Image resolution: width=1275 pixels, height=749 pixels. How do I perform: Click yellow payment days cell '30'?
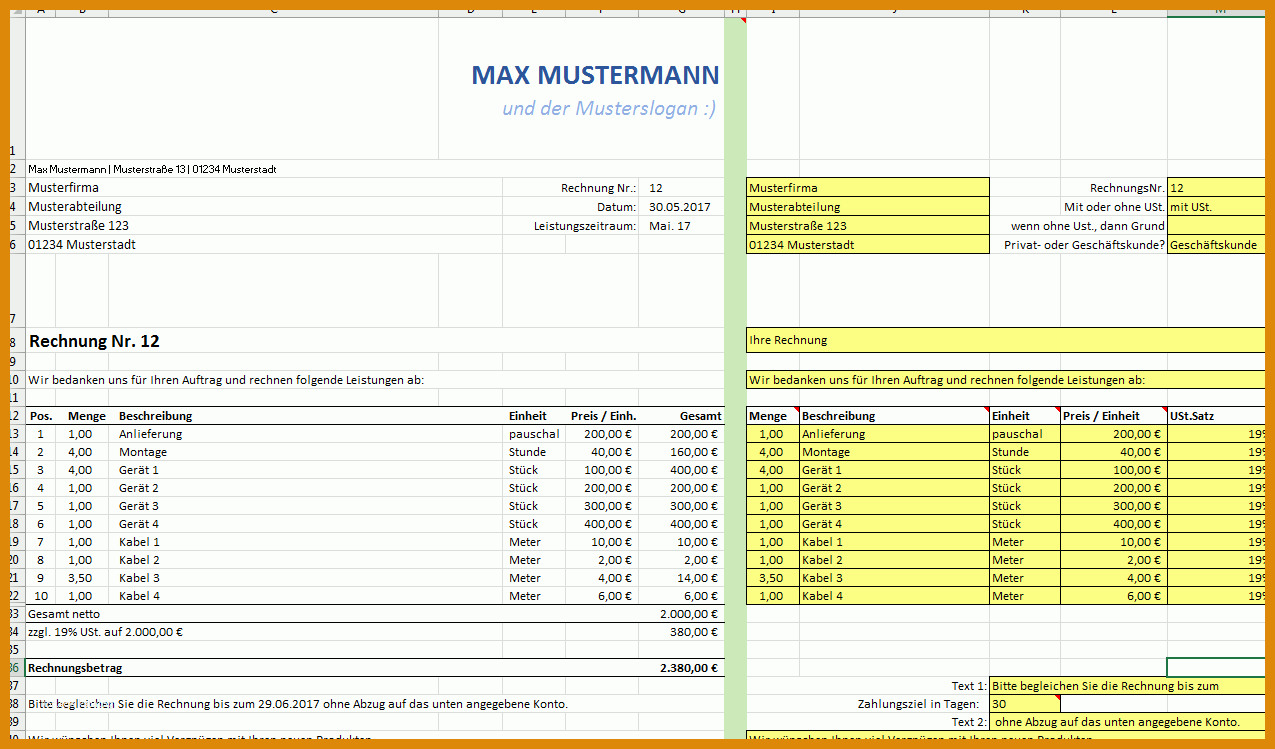(1024, 704)
